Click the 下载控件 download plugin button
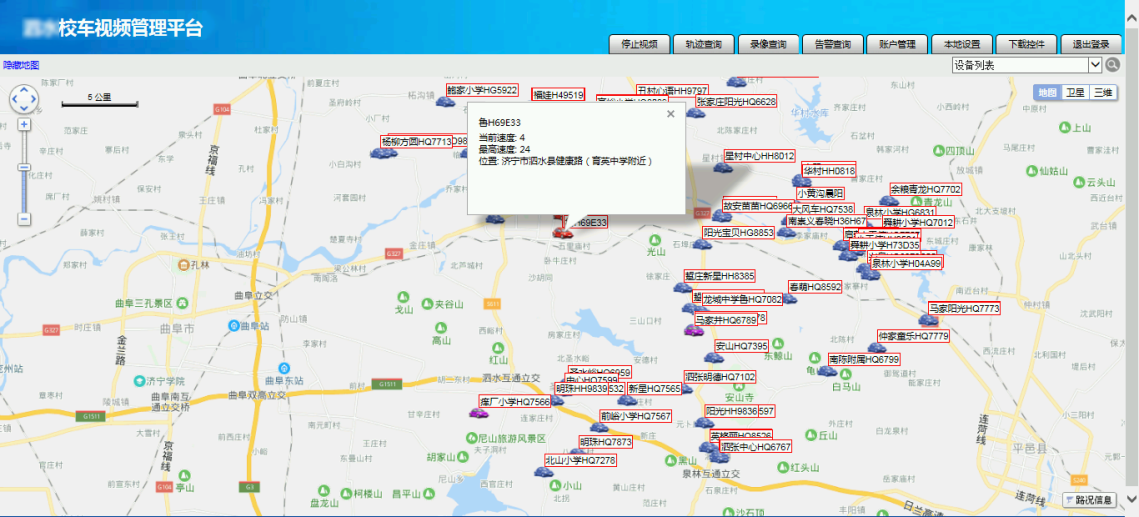Screen dimensions: 1139x517 1026,44
